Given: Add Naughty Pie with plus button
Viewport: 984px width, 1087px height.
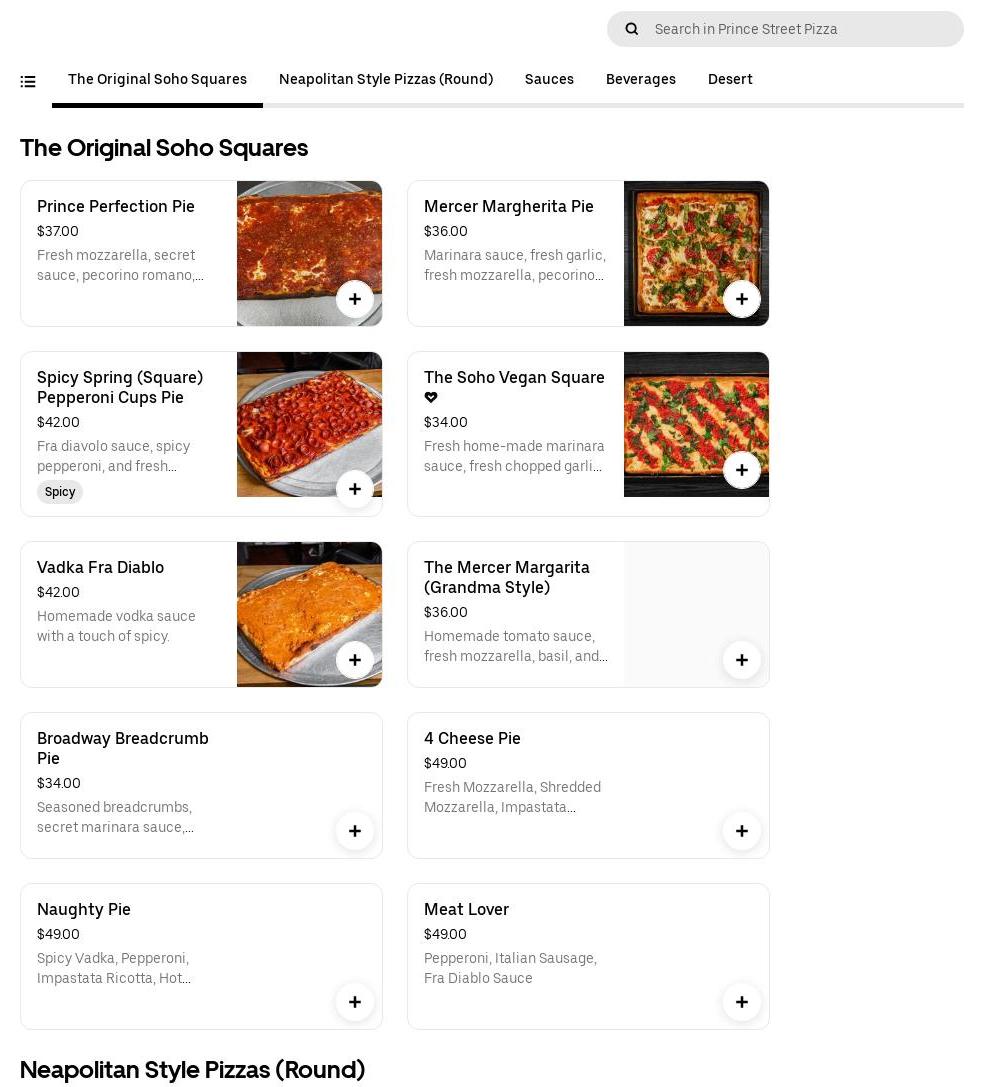Looking at the screenshot, I should [x=355, y=1002].
